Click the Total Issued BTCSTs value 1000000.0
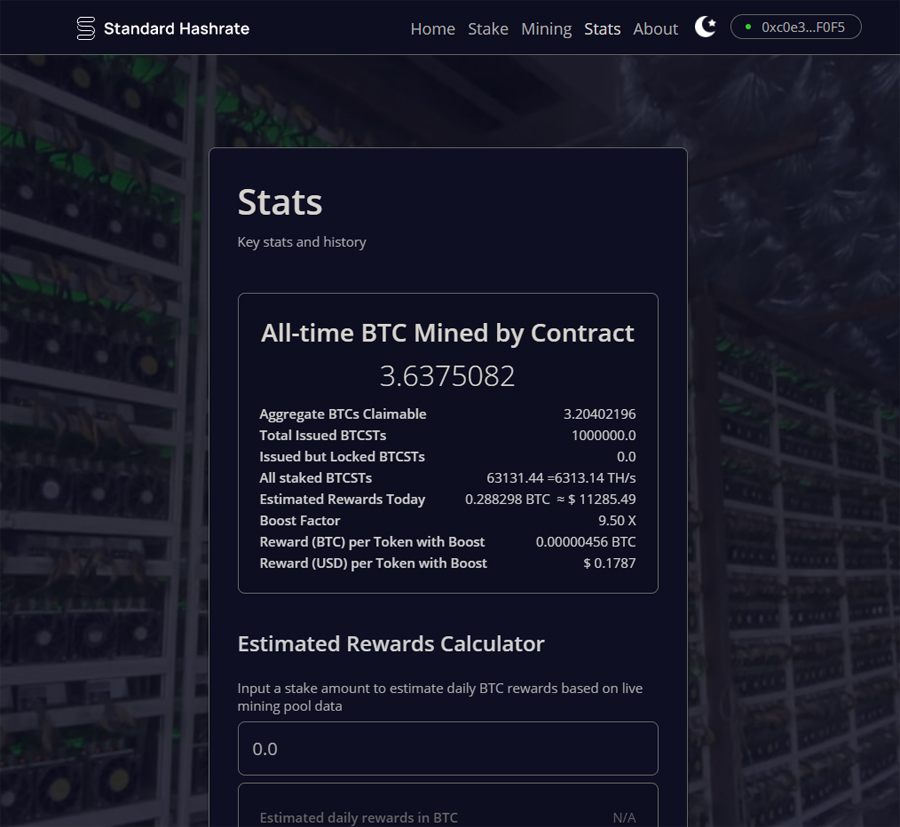The image size is (900, 827). click(x=603, y=435)
